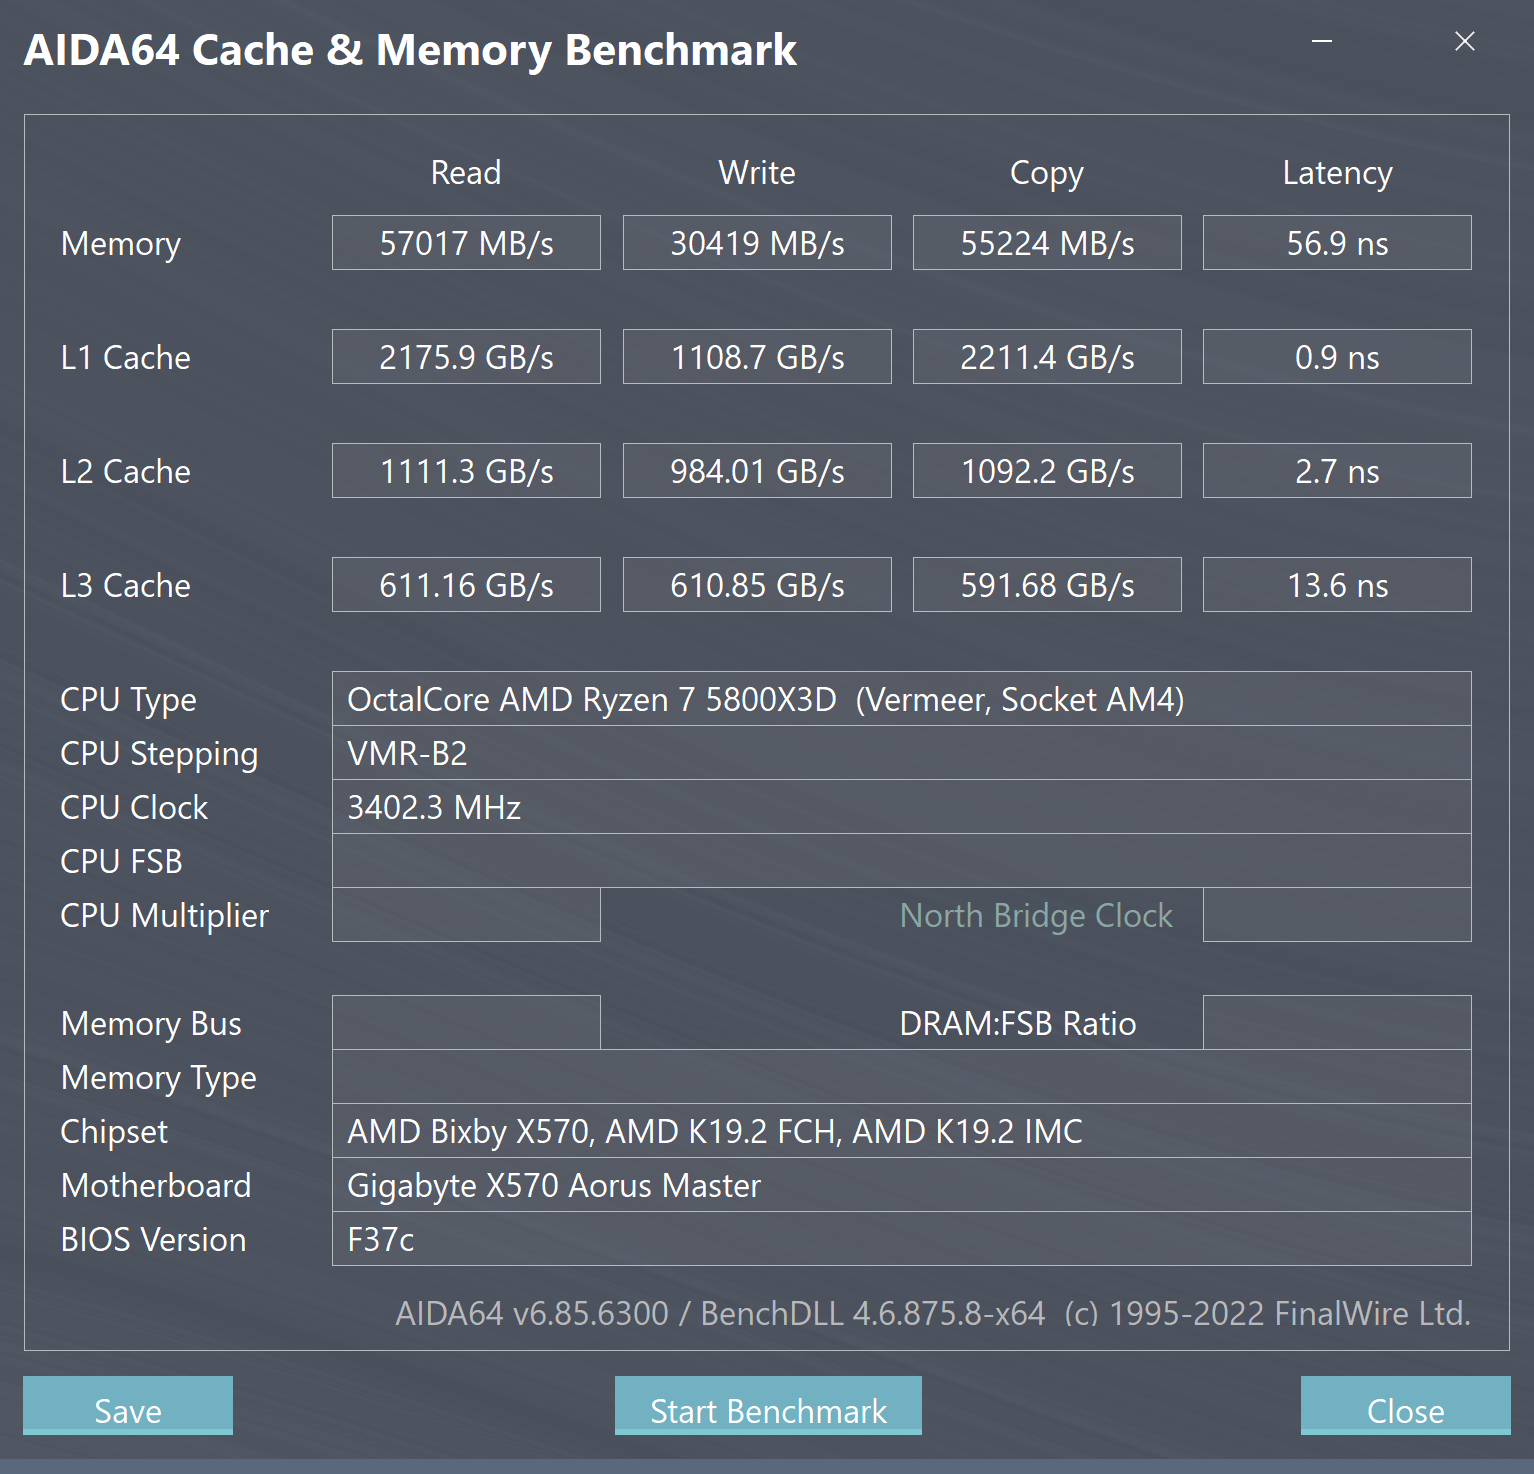Click the BIOS Version field

click(901, 1239)
